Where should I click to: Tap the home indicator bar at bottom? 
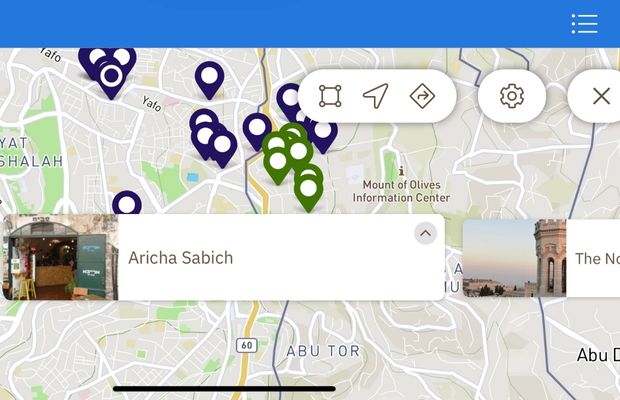pos(224,389)
